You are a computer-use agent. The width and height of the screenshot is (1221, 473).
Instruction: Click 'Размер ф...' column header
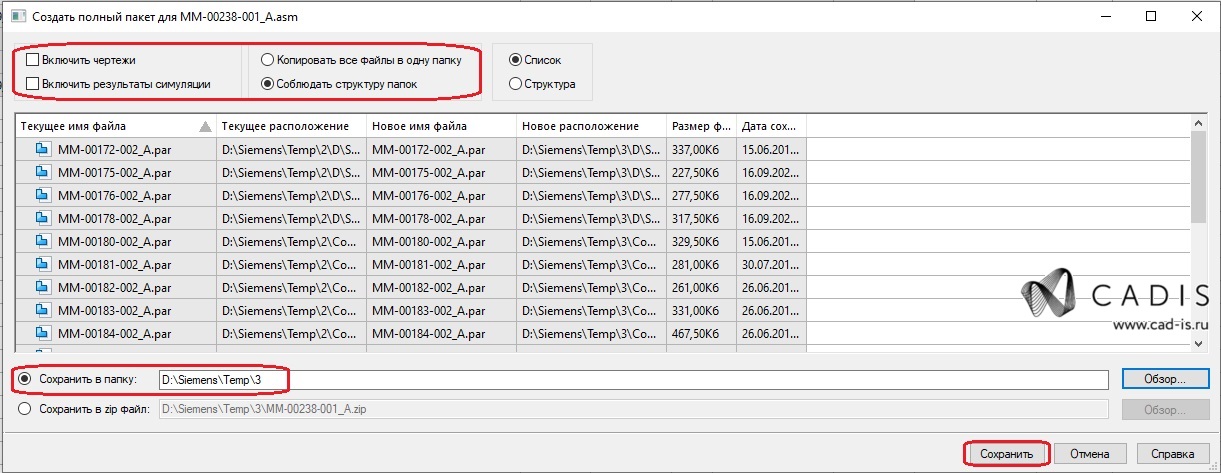point(701,126)
